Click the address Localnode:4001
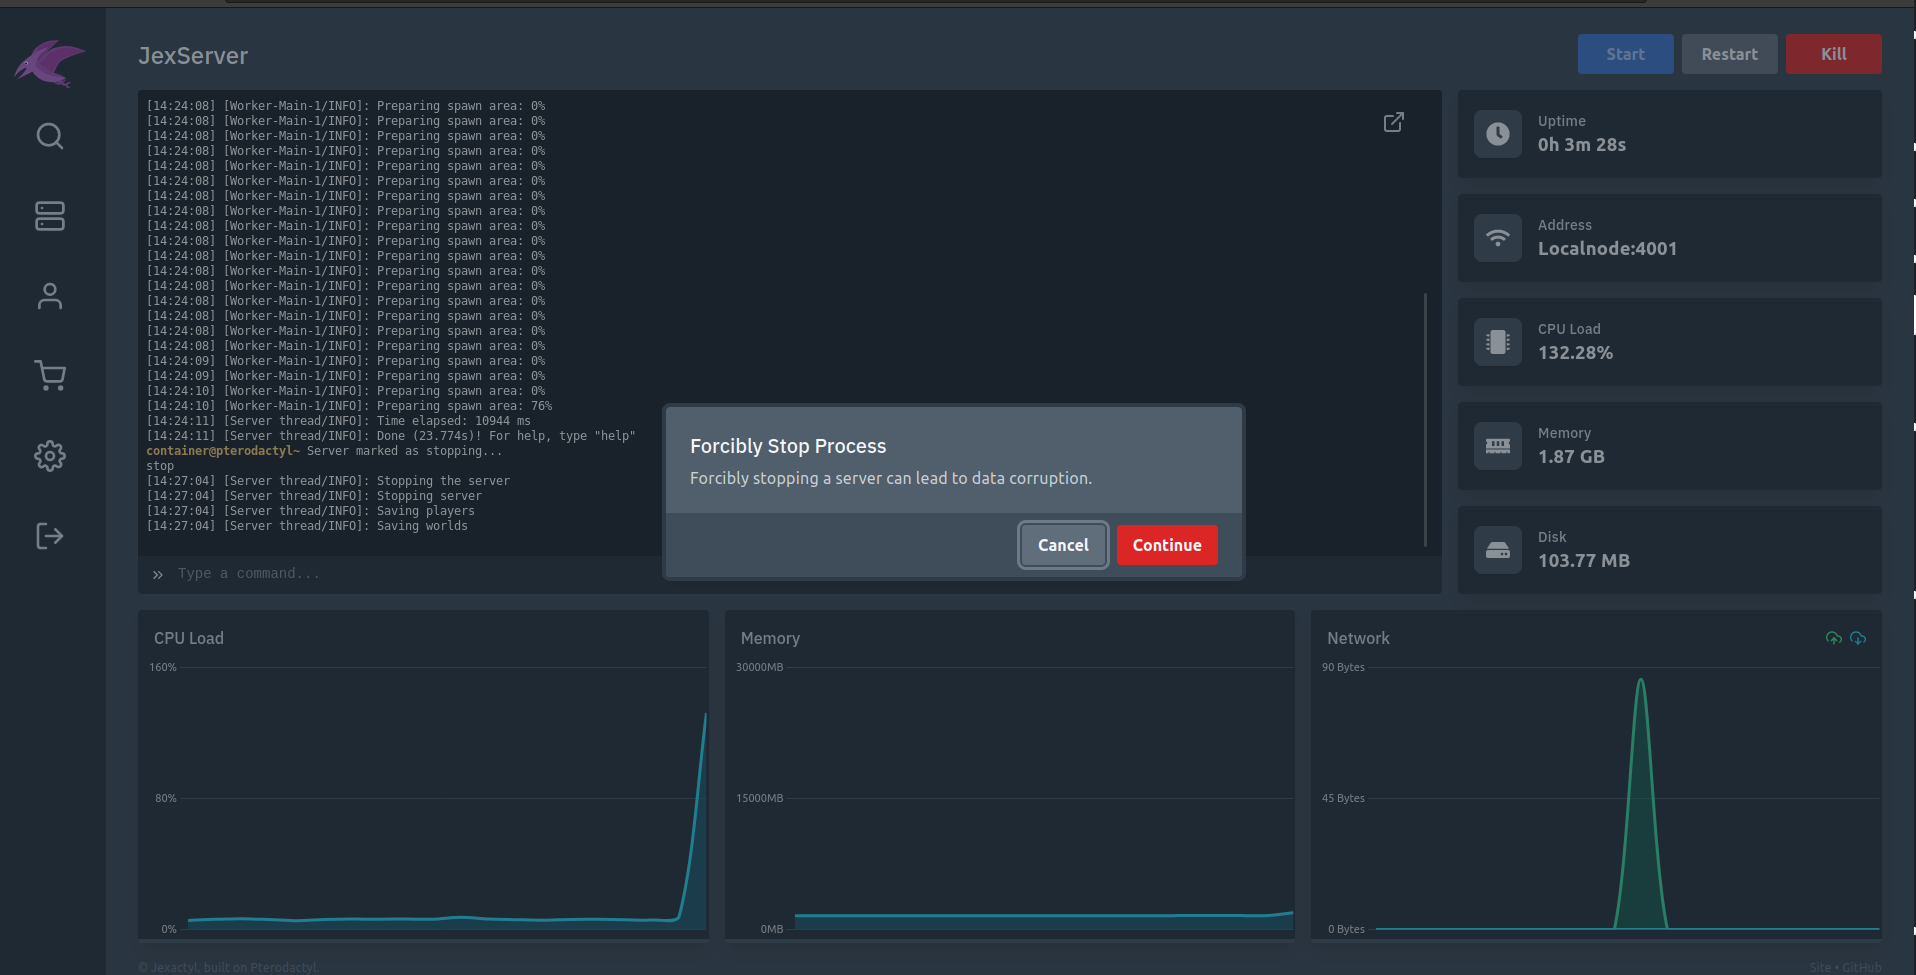Viewport: 1916px width, 975px height. (1607, 249)
